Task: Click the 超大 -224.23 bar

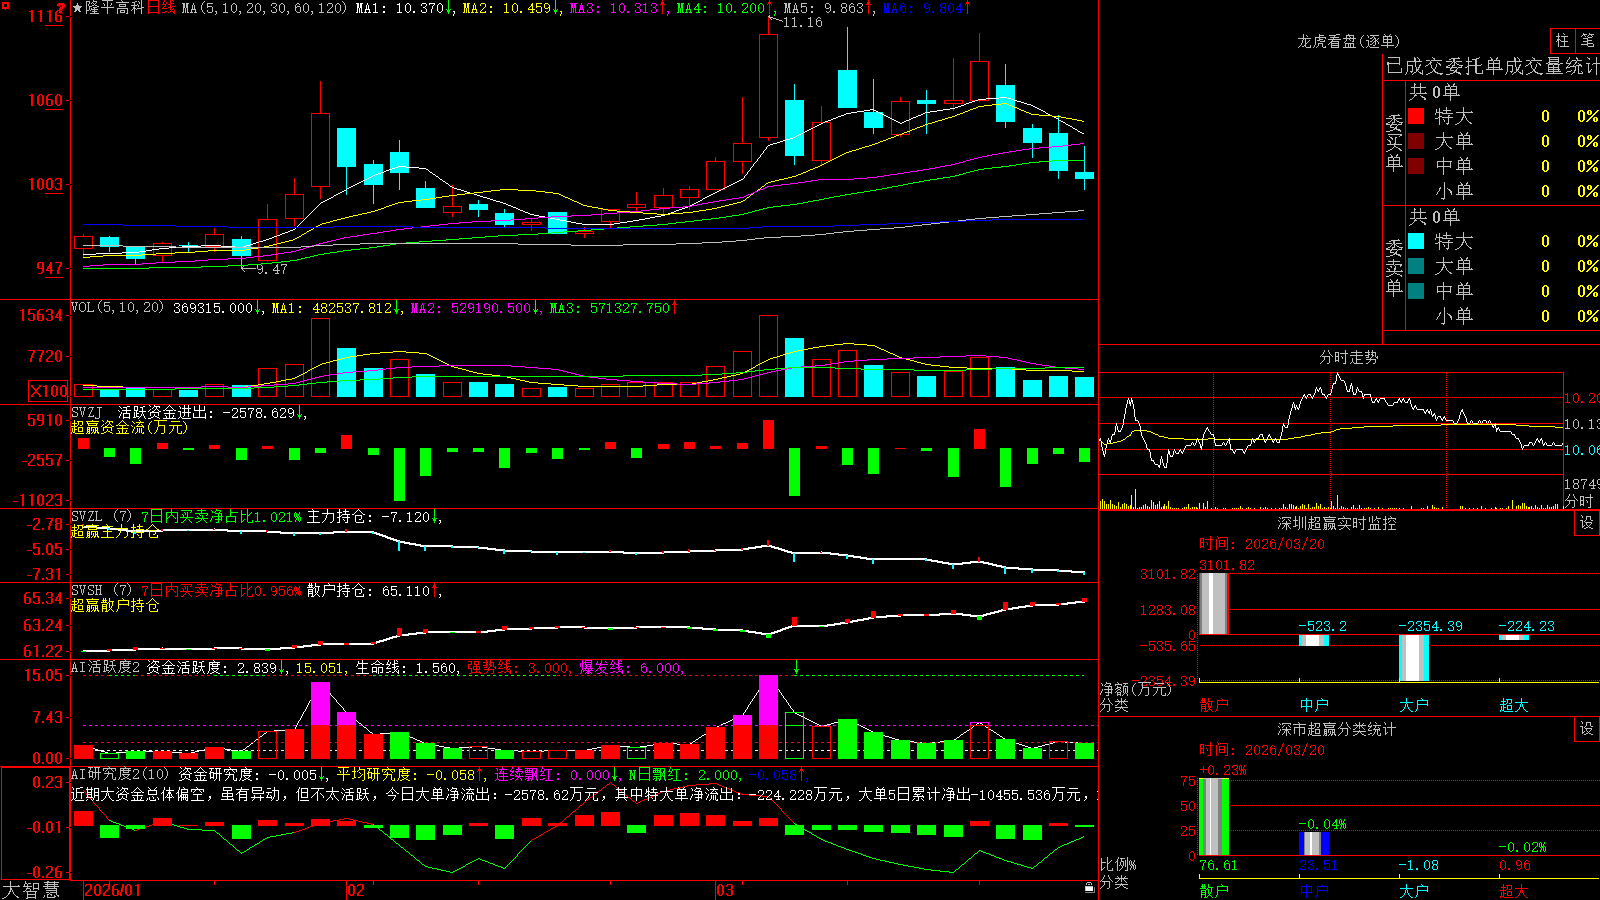Action: pyautogui.click(x=1514, y=637)
